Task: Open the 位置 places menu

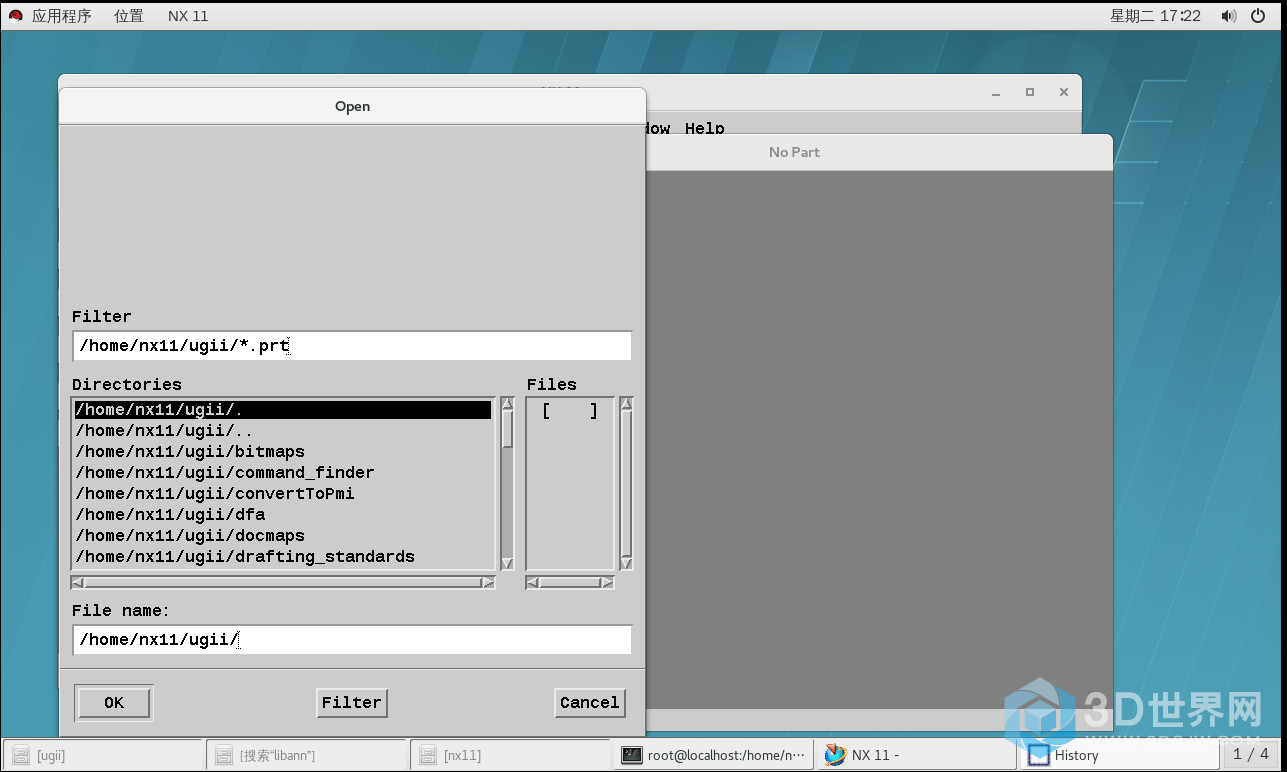Action: click(129, 16)
